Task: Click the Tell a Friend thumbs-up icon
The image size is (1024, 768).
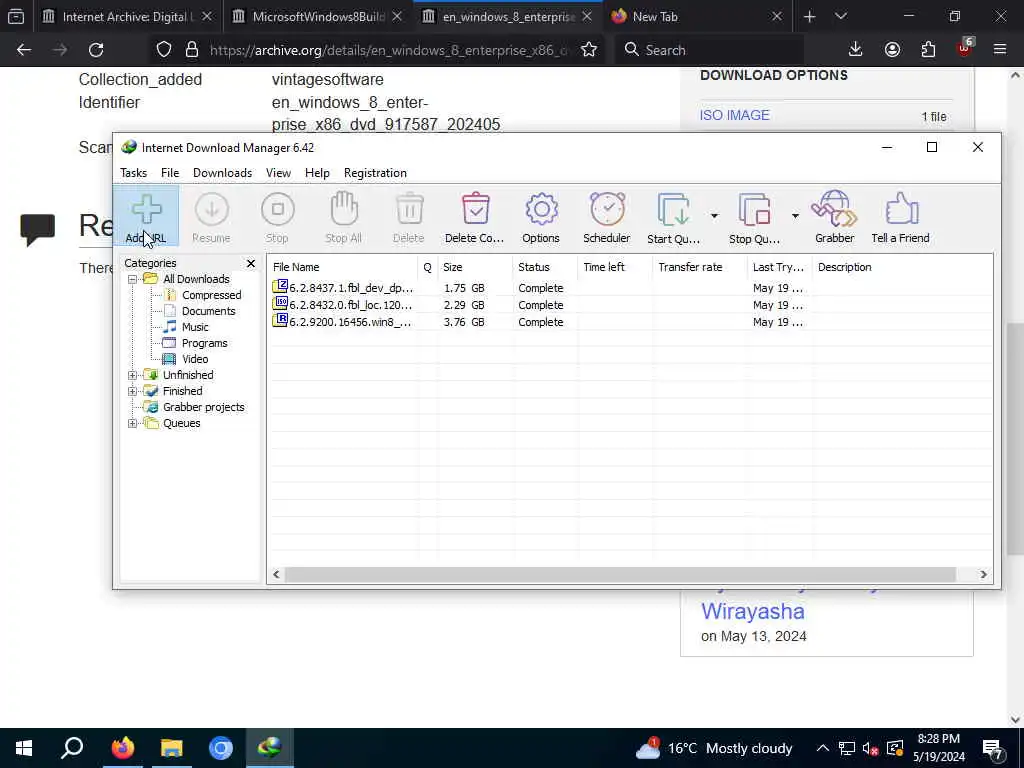Action: coord(901,217)
